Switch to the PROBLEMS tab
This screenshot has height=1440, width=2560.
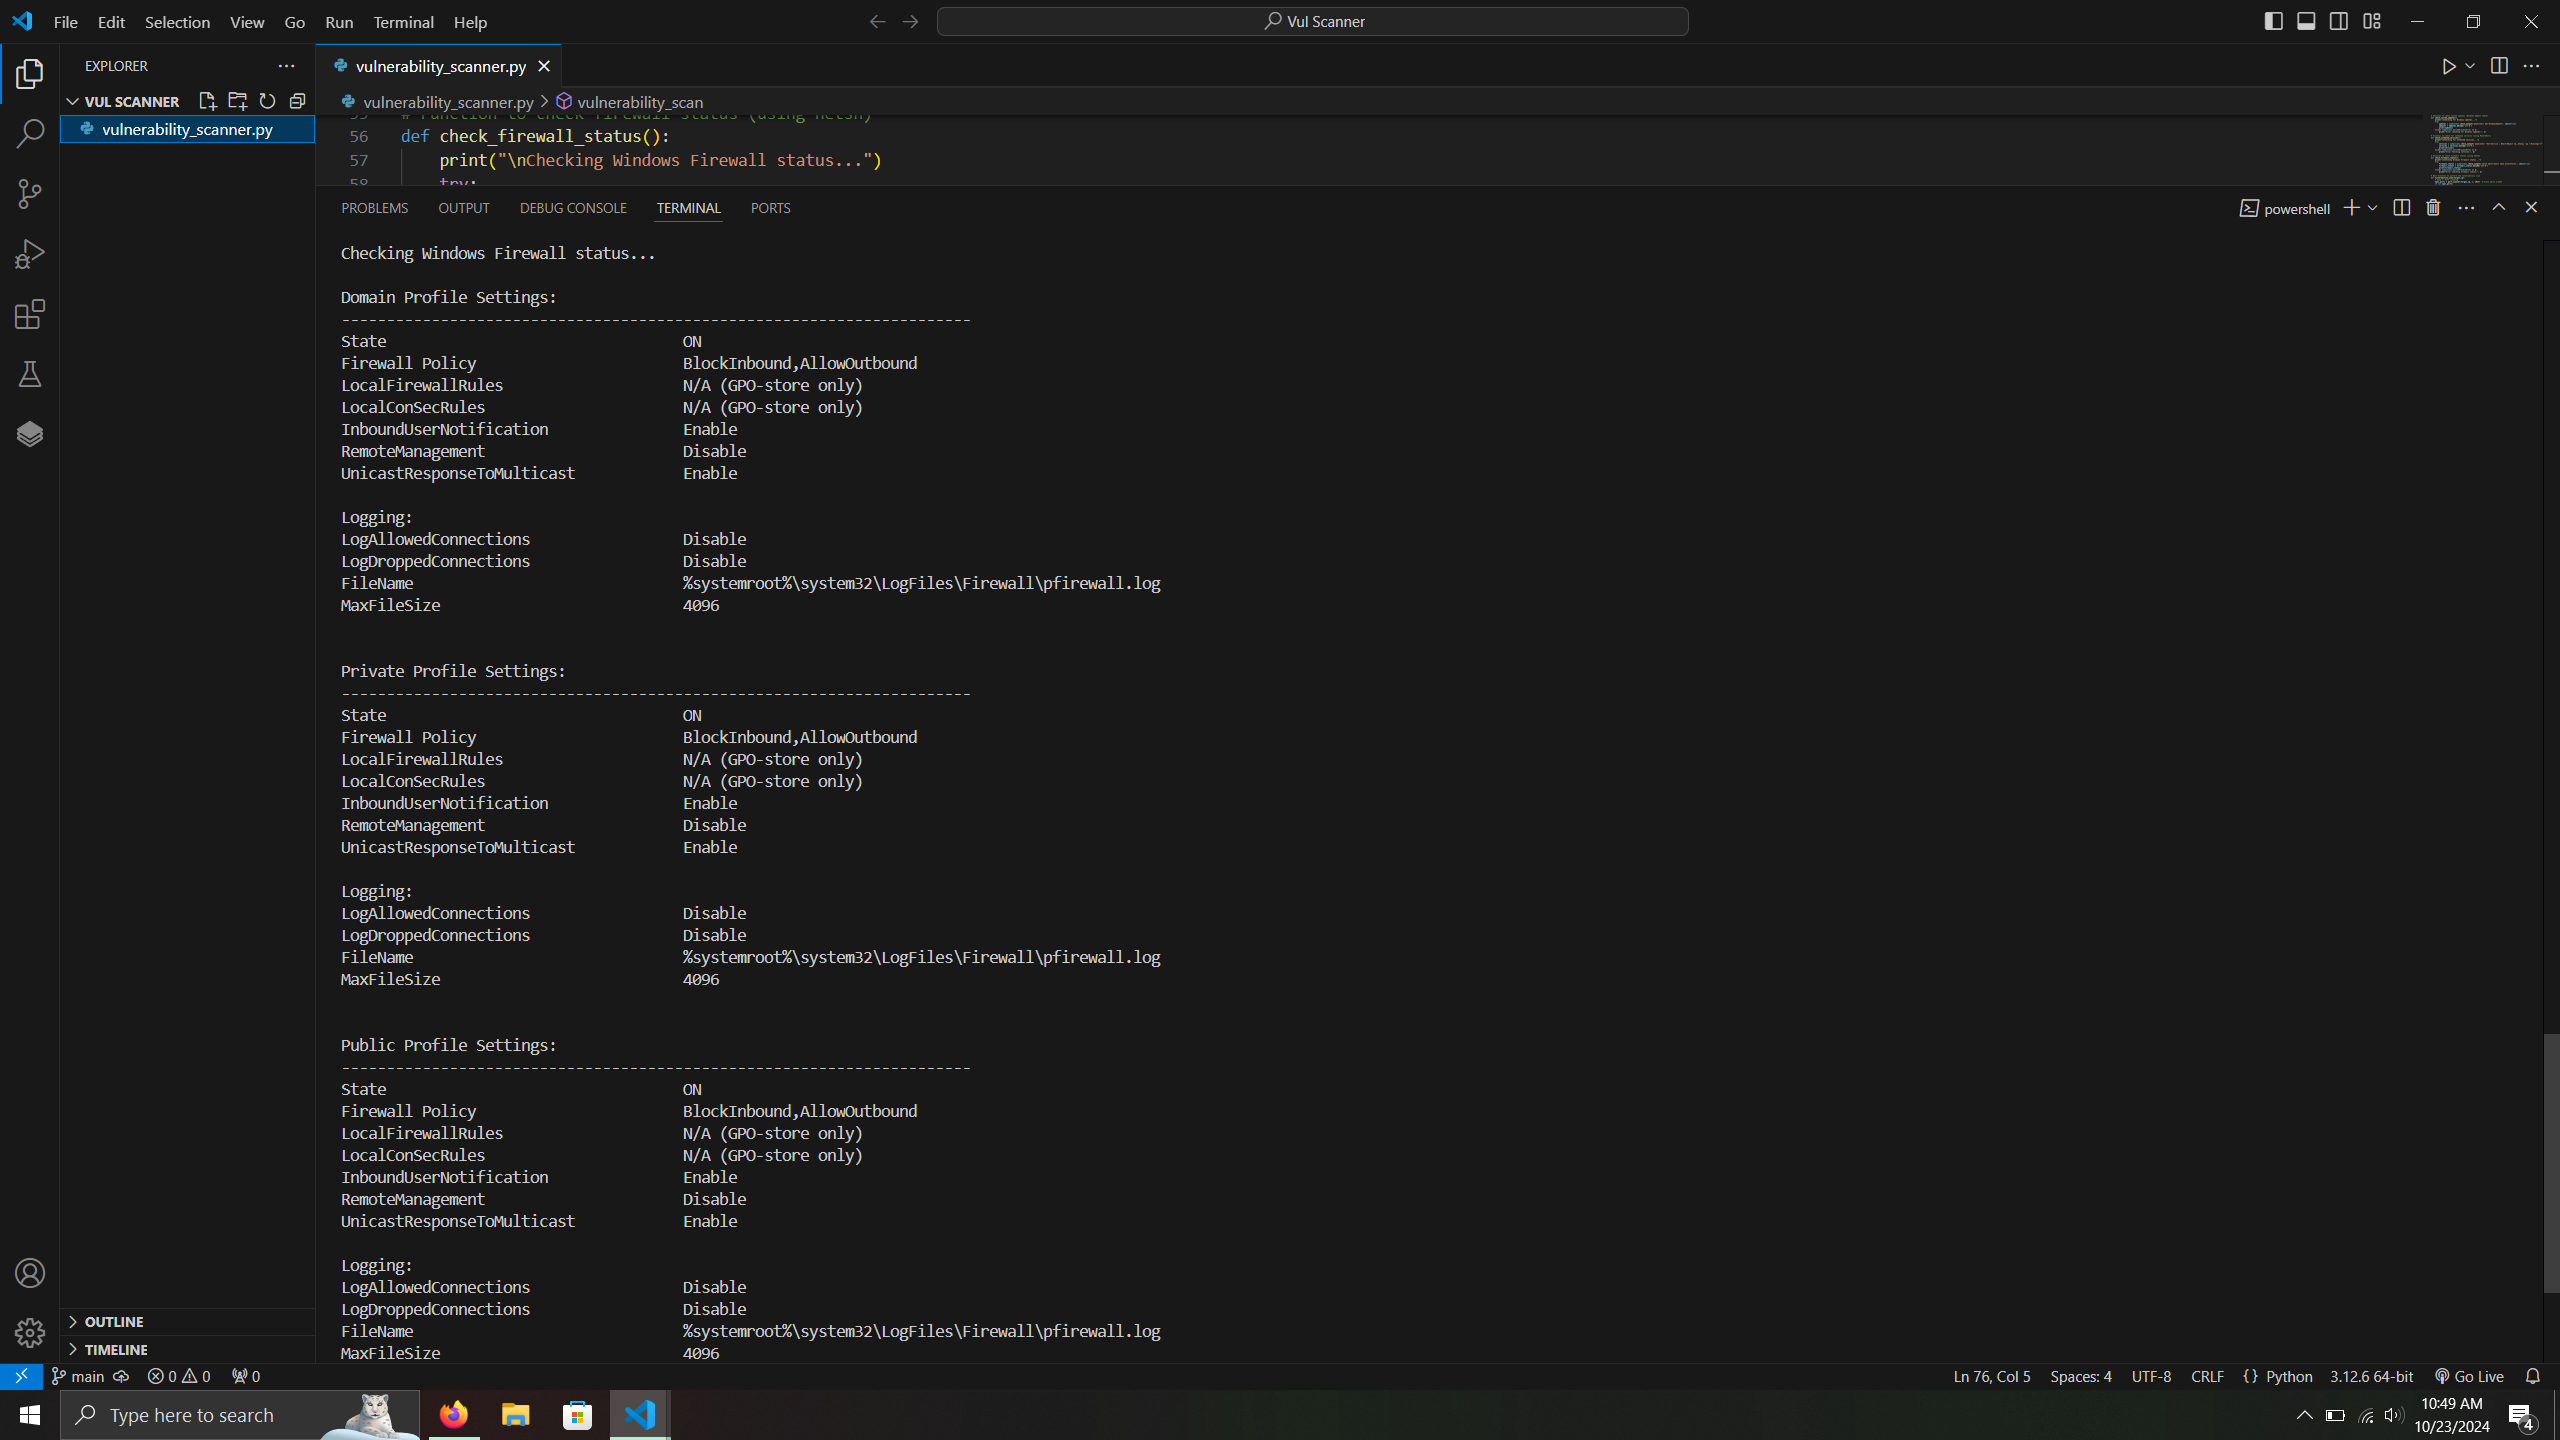click(374, 208)
